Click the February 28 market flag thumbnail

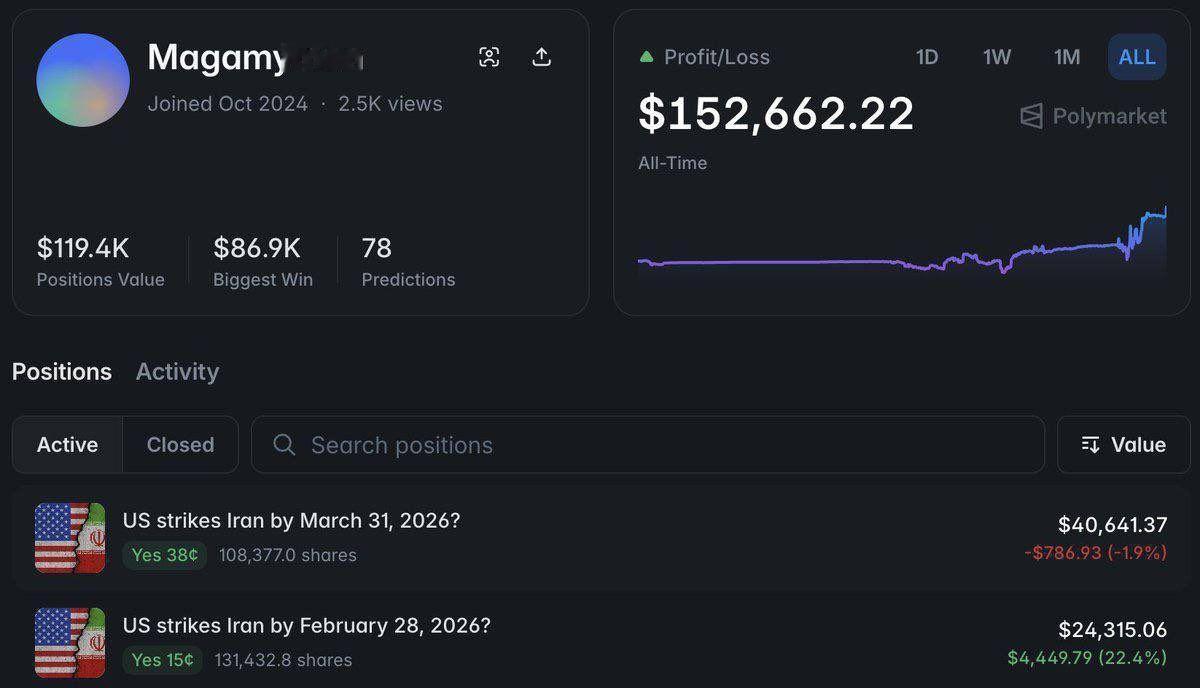[70, 642]
